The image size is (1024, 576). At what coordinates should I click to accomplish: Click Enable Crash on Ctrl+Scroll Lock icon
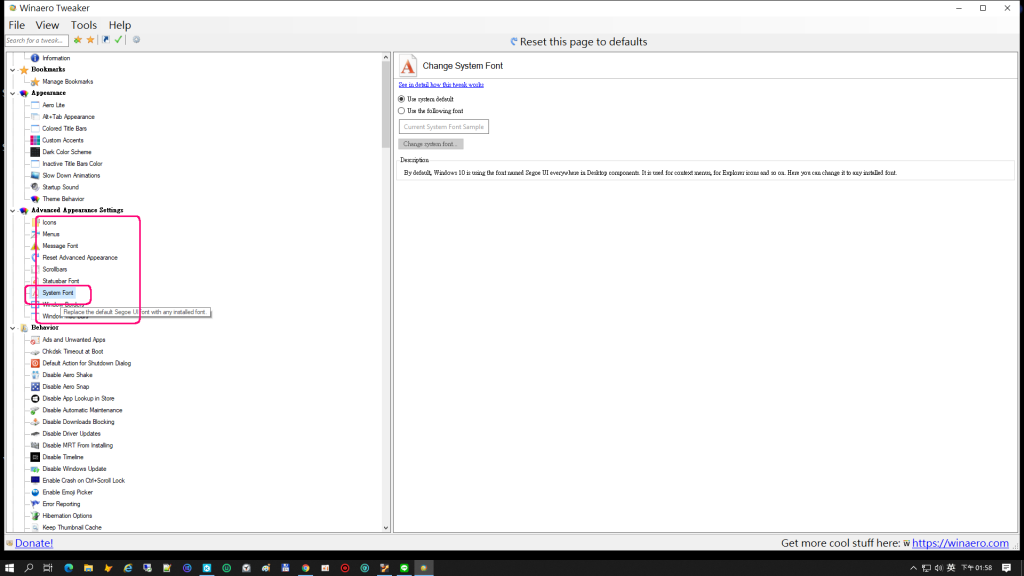coord(35,481)
